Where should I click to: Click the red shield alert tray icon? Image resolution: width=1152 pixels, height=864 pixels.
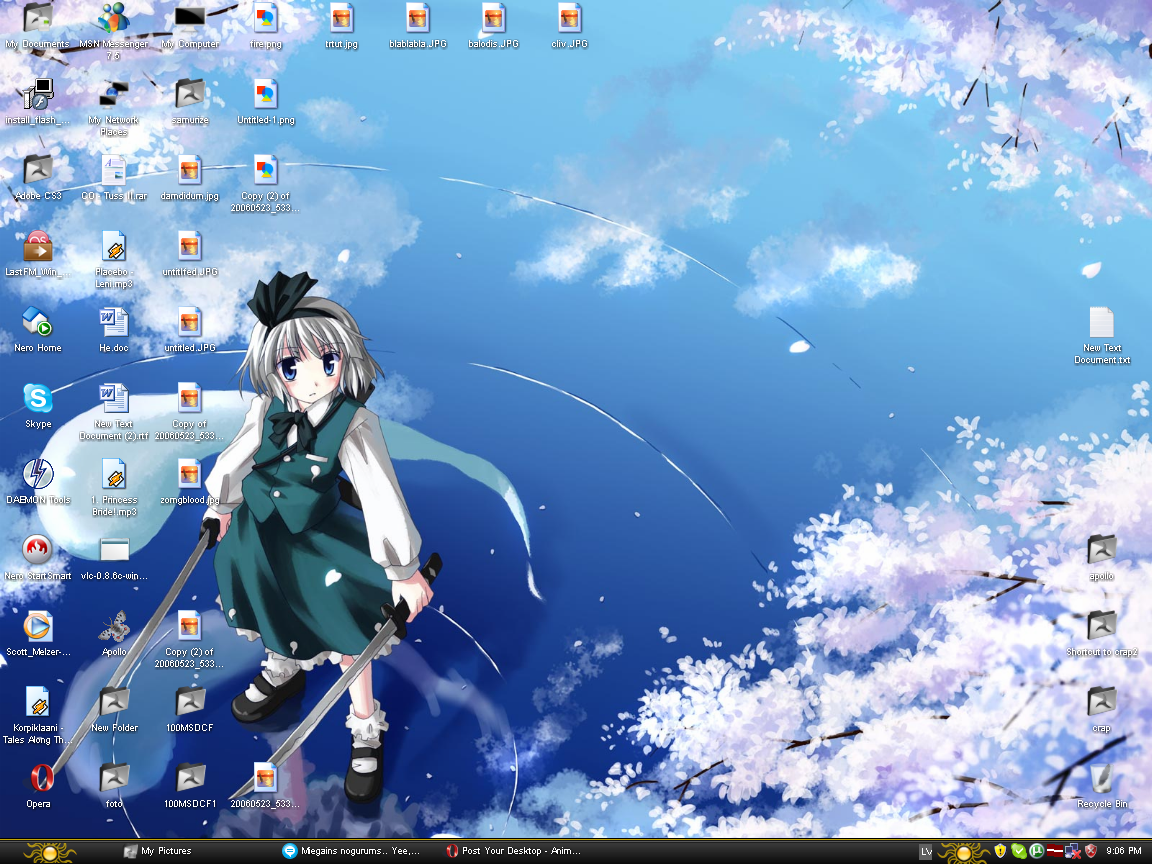(1091, 851)
